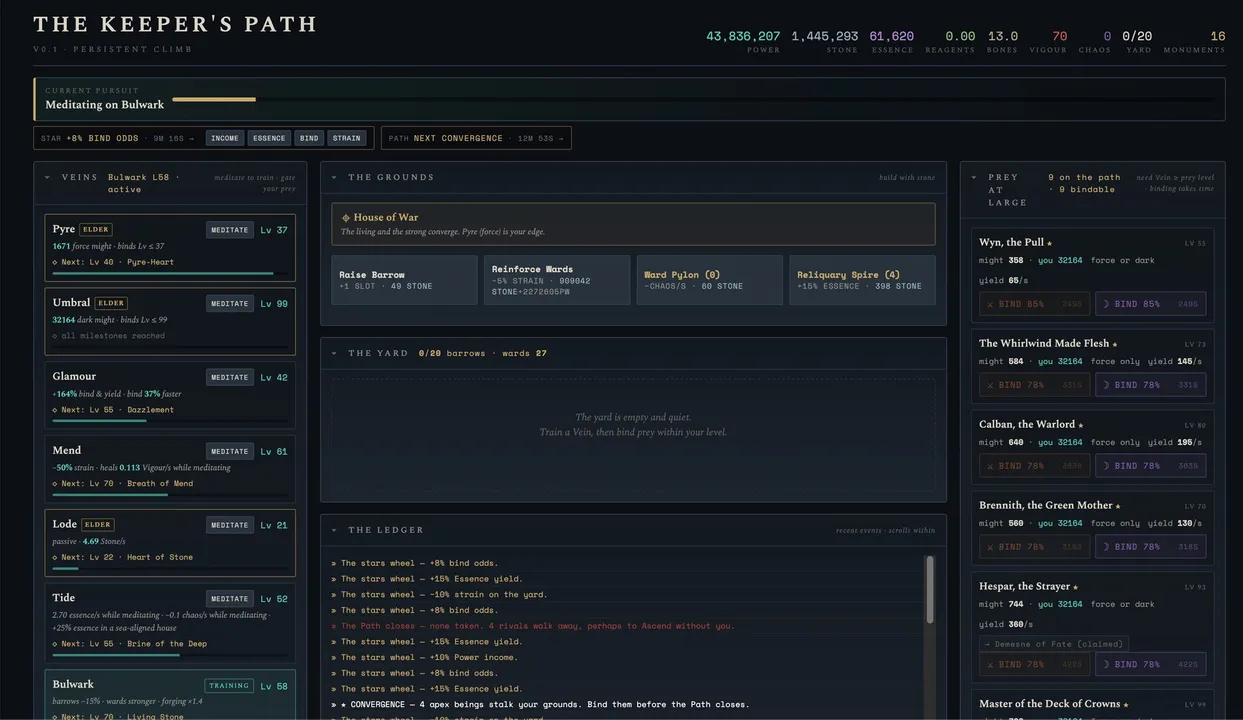Meditate on the Glamour vein
This screenshot has width=1243, height=720.
[230, 377]
